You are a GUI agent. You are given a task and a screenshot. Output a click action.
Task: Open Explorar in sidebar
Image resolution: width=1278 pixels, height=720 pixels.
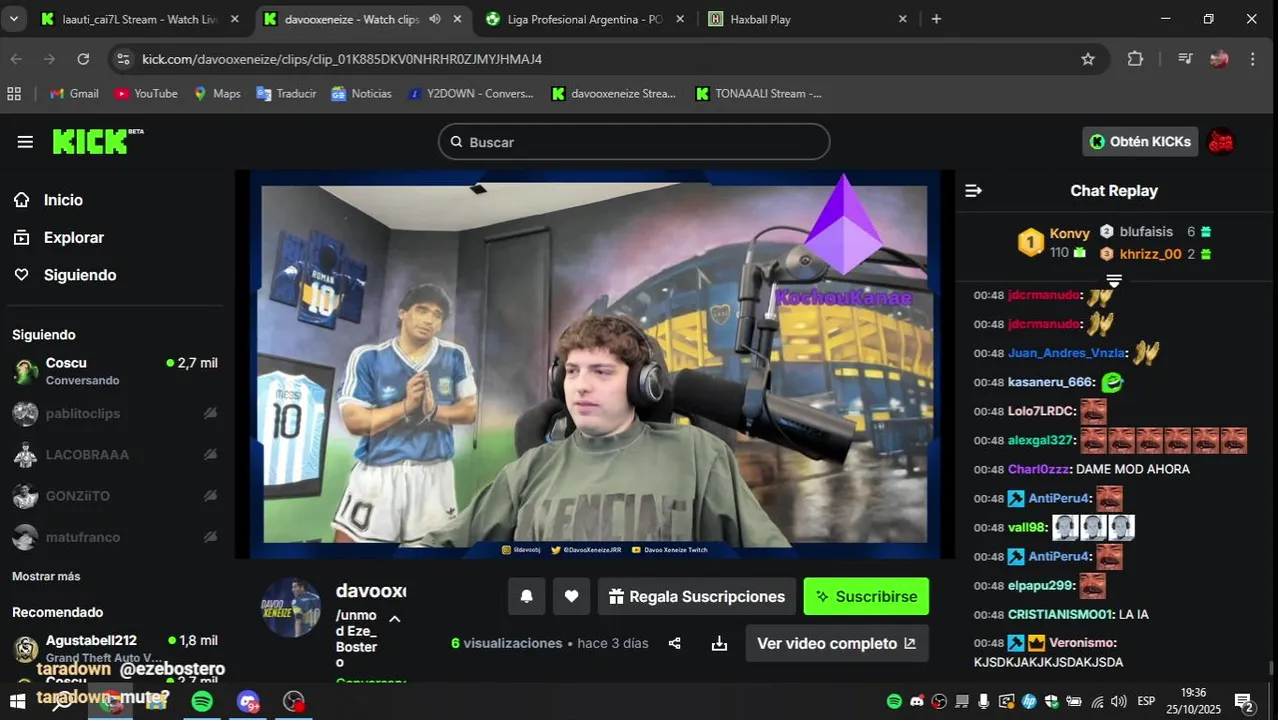coord(74,237)
